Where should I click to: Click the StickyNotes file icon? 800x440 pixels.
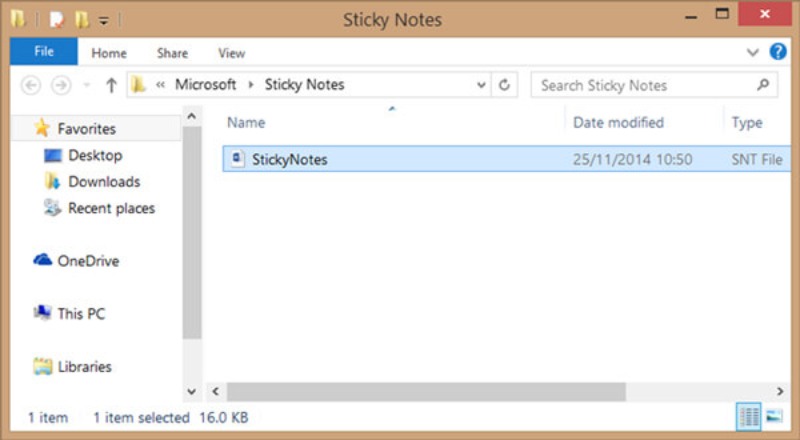(237, 159)
